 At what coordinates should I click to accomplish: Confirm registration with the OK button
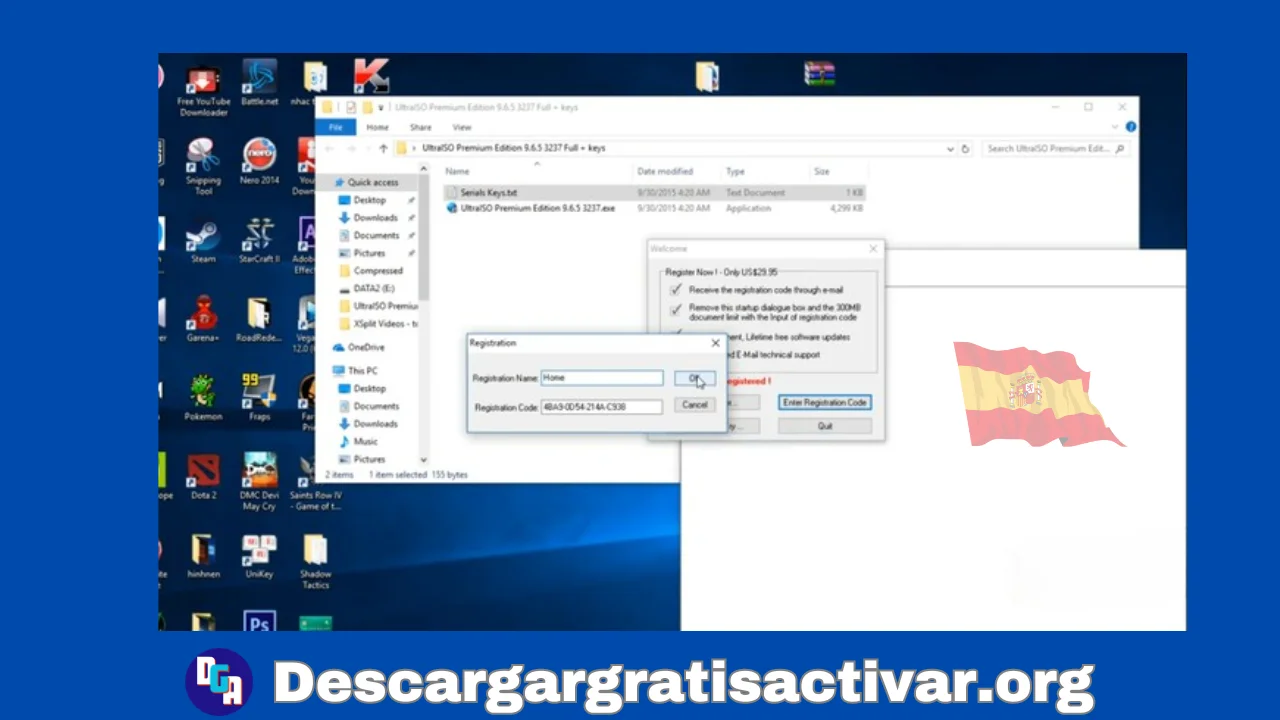694,378
